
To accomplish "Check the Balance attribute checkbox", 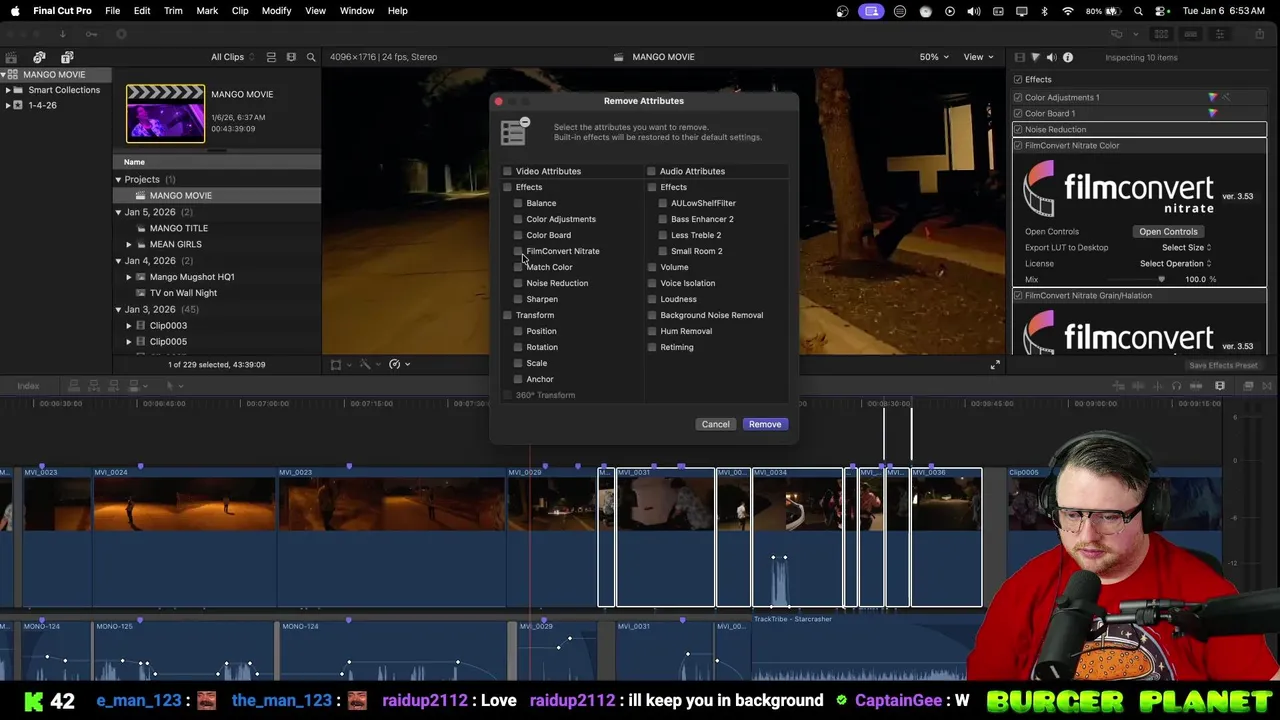I will click(518, 203).
